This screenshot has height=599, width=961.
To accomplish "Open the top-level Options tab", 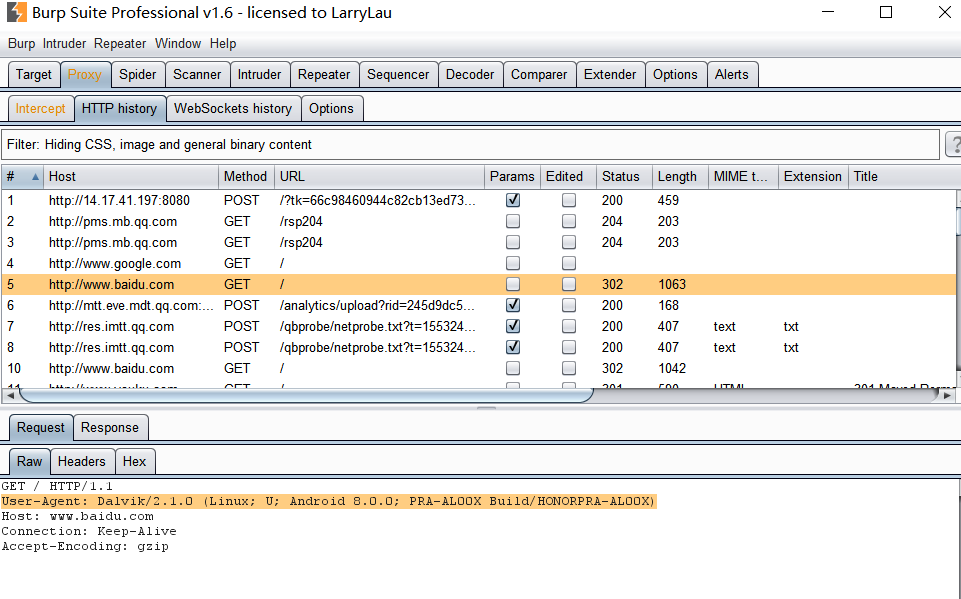I will (675, 75).
